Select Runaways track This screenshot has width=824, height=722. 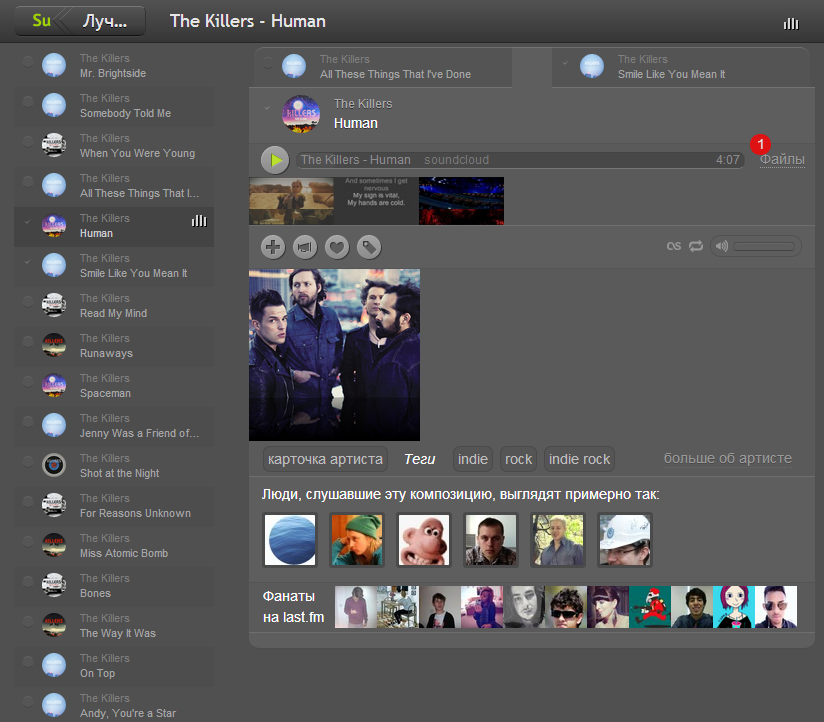coord(114,346)
